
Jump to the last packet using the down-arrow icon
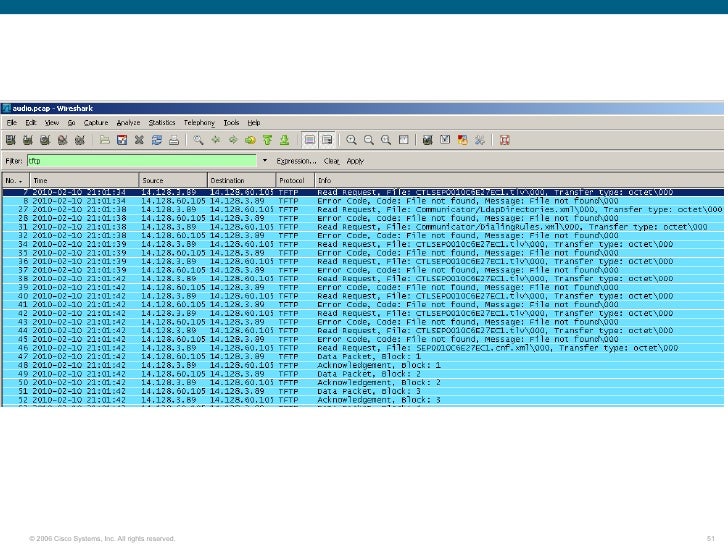coord(284,140)
